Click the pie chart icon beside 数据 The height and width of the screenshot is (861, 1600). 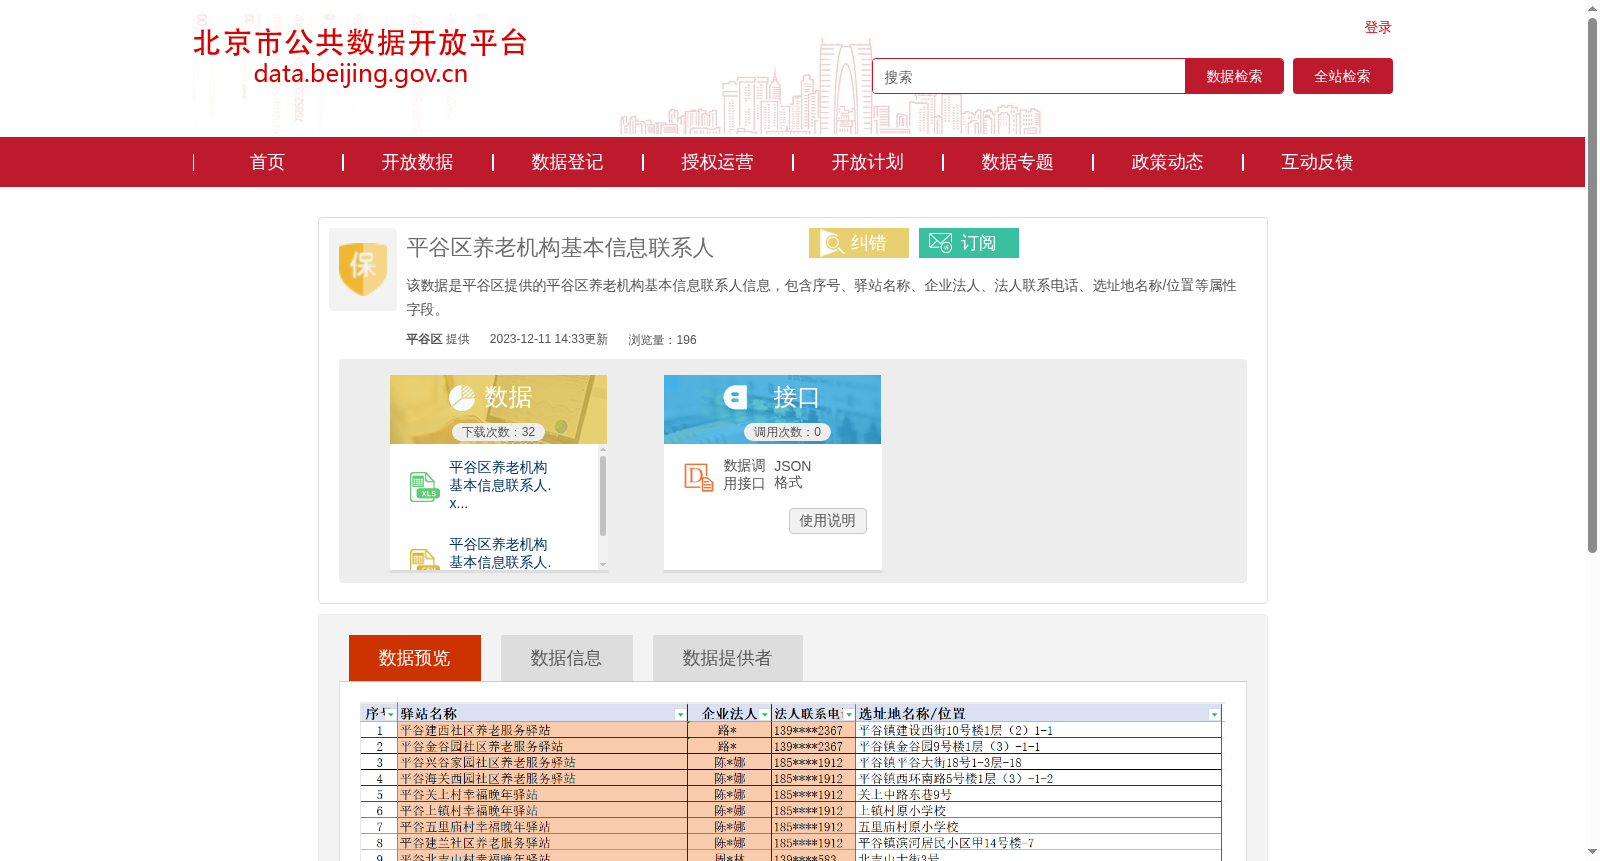click(462, 398)
